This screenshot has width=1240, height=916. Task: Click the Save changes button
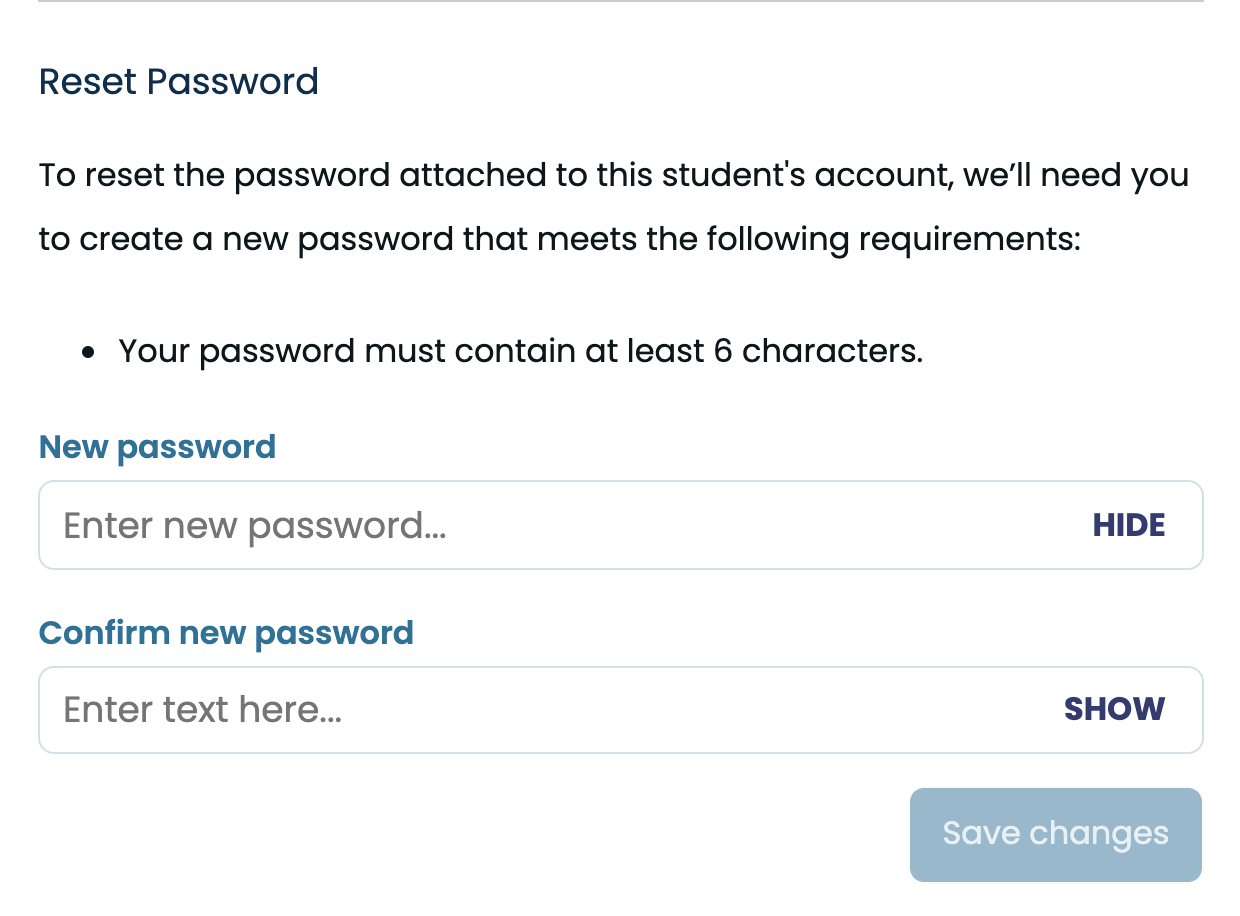pyautogui.click(x=1055, y=834)
